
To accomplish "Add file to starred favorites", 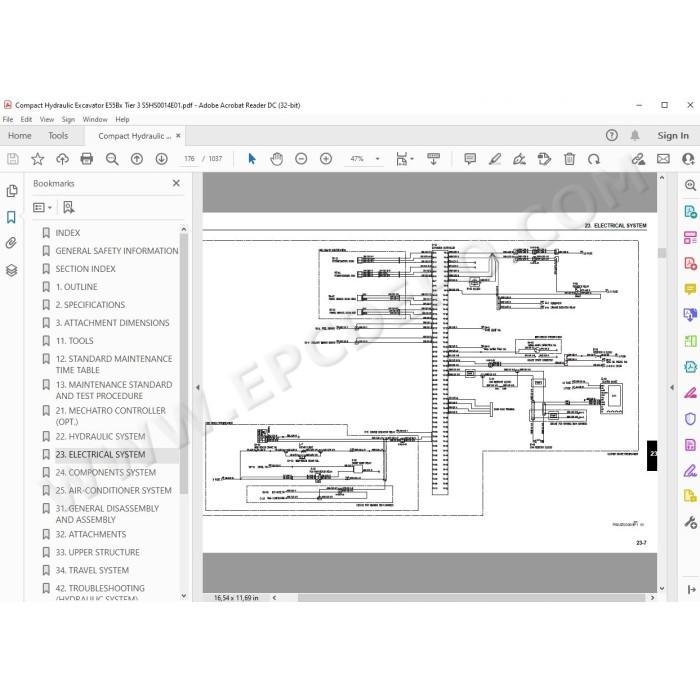I will click(x=38, y=159).
